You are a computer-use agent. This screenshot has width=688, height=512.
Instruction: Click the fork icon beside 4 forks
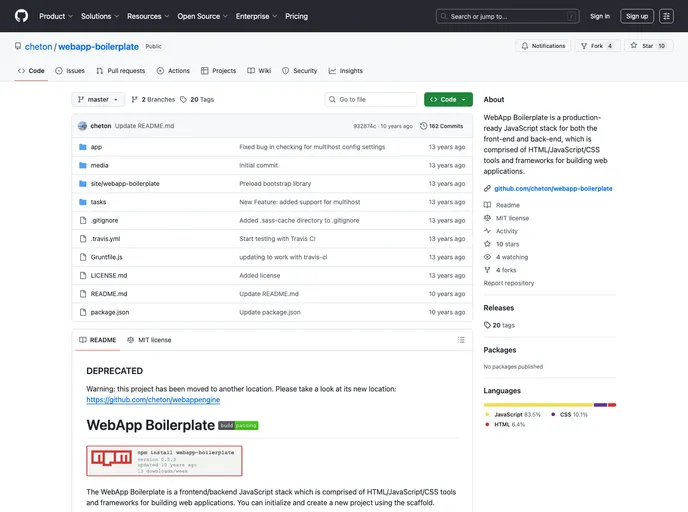click(x=487, y=270)
